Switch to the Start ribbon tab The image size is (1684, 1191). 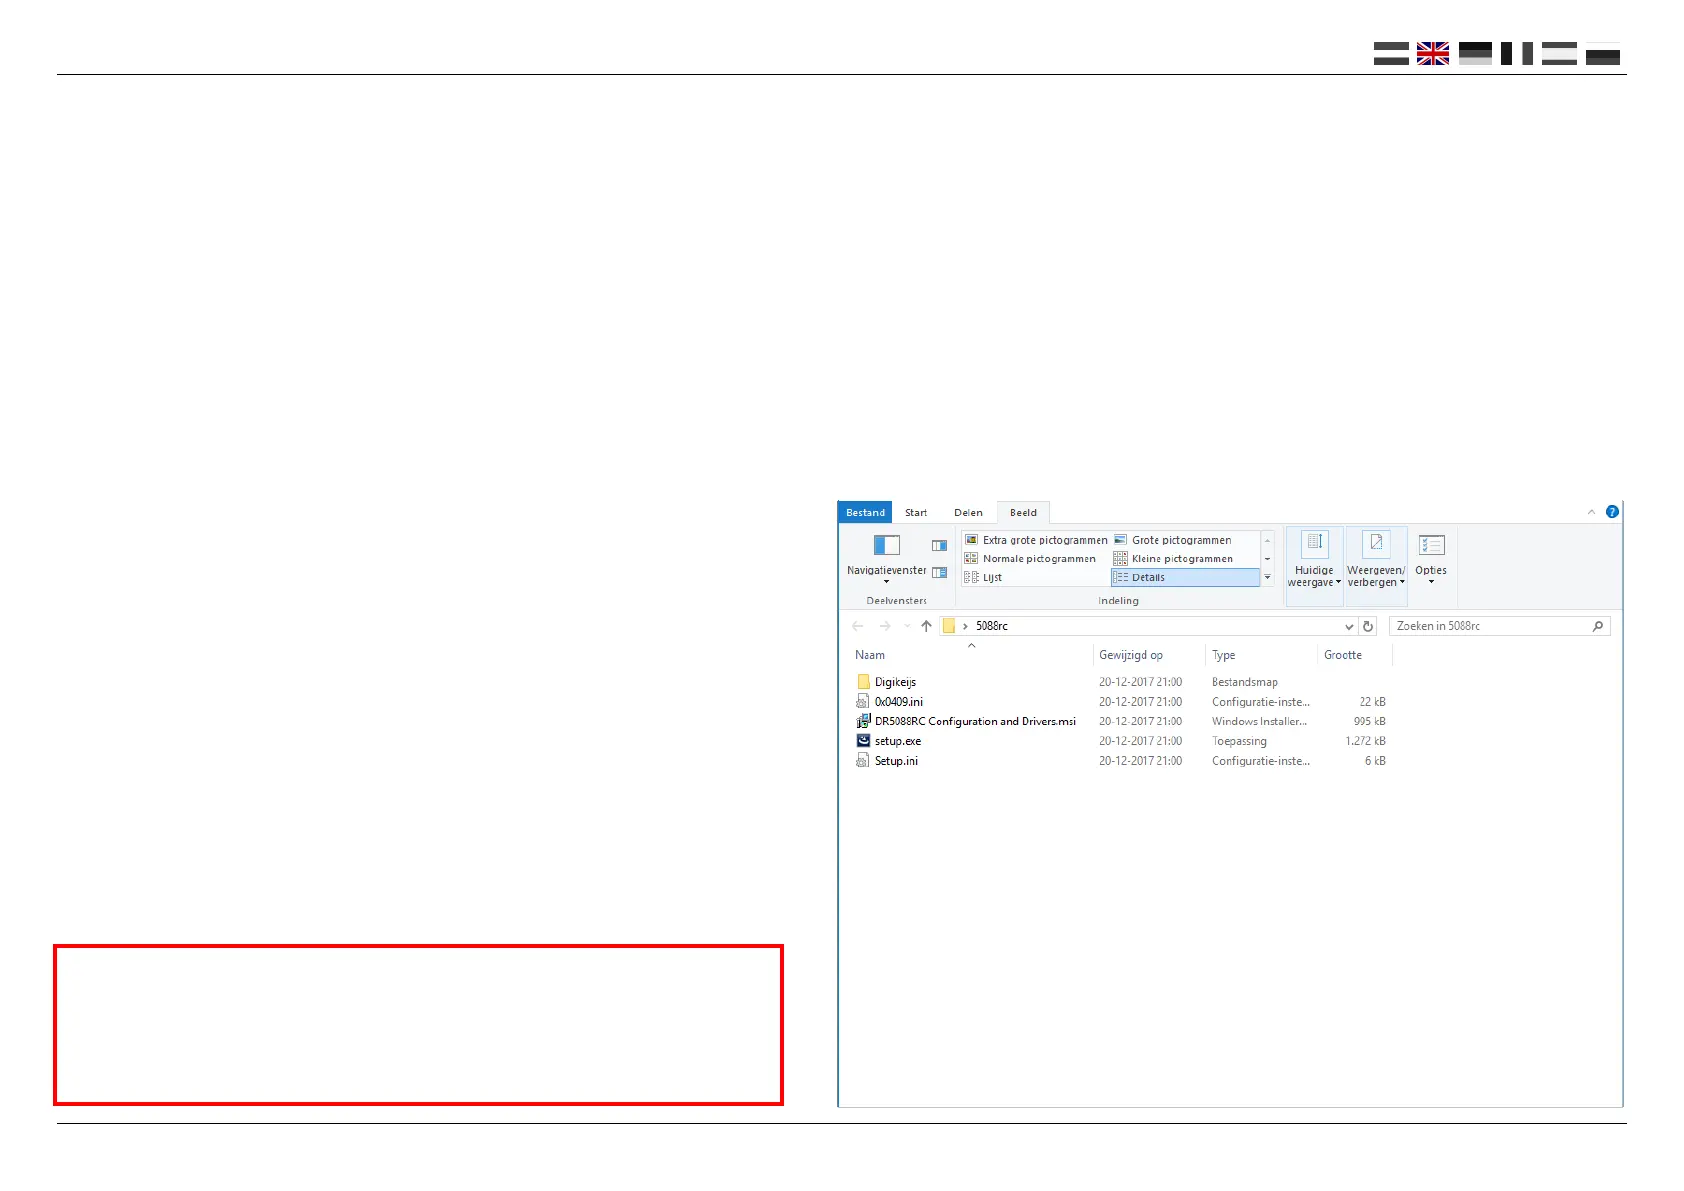(916, 512)
